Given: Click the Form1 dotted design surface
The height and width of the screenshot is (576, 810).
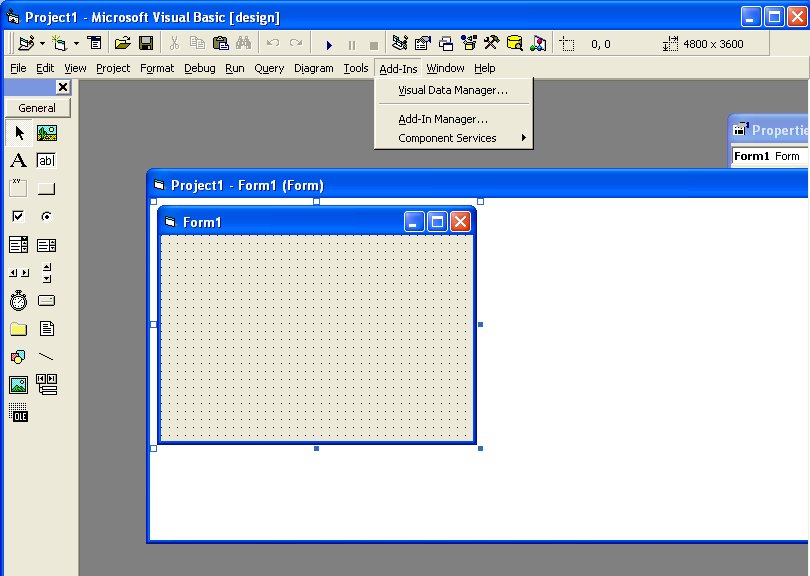Looking at the screenshot, I should [x=317, y=337].
